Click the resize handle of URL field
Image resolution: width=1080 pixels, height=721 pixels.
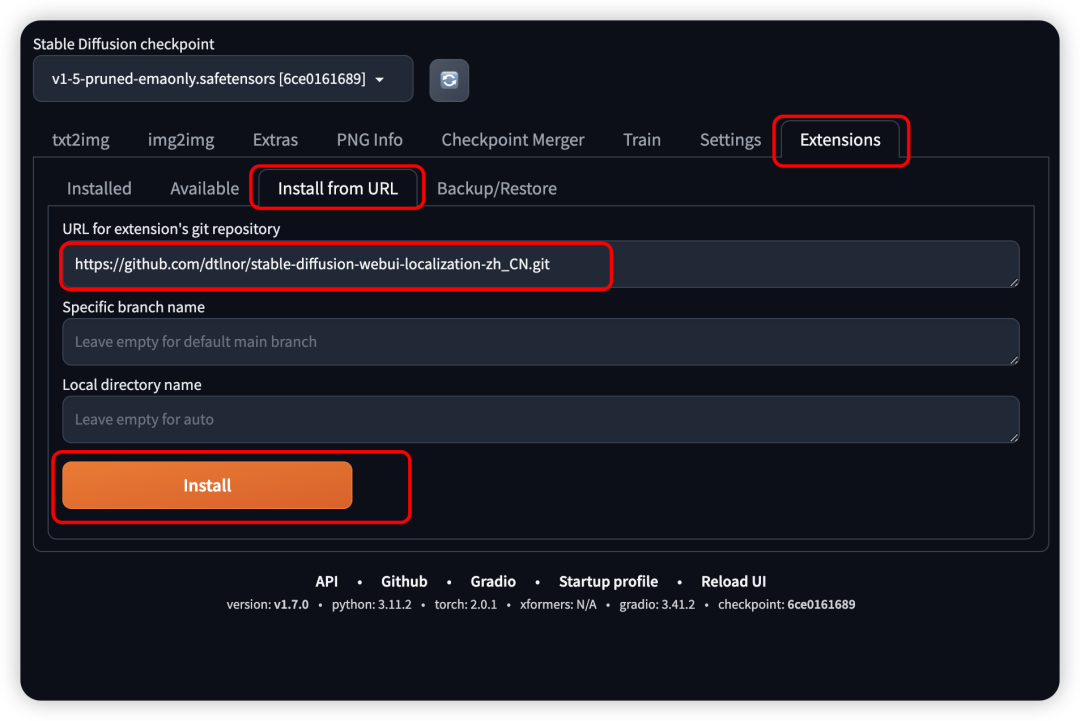coord(1014,282)
